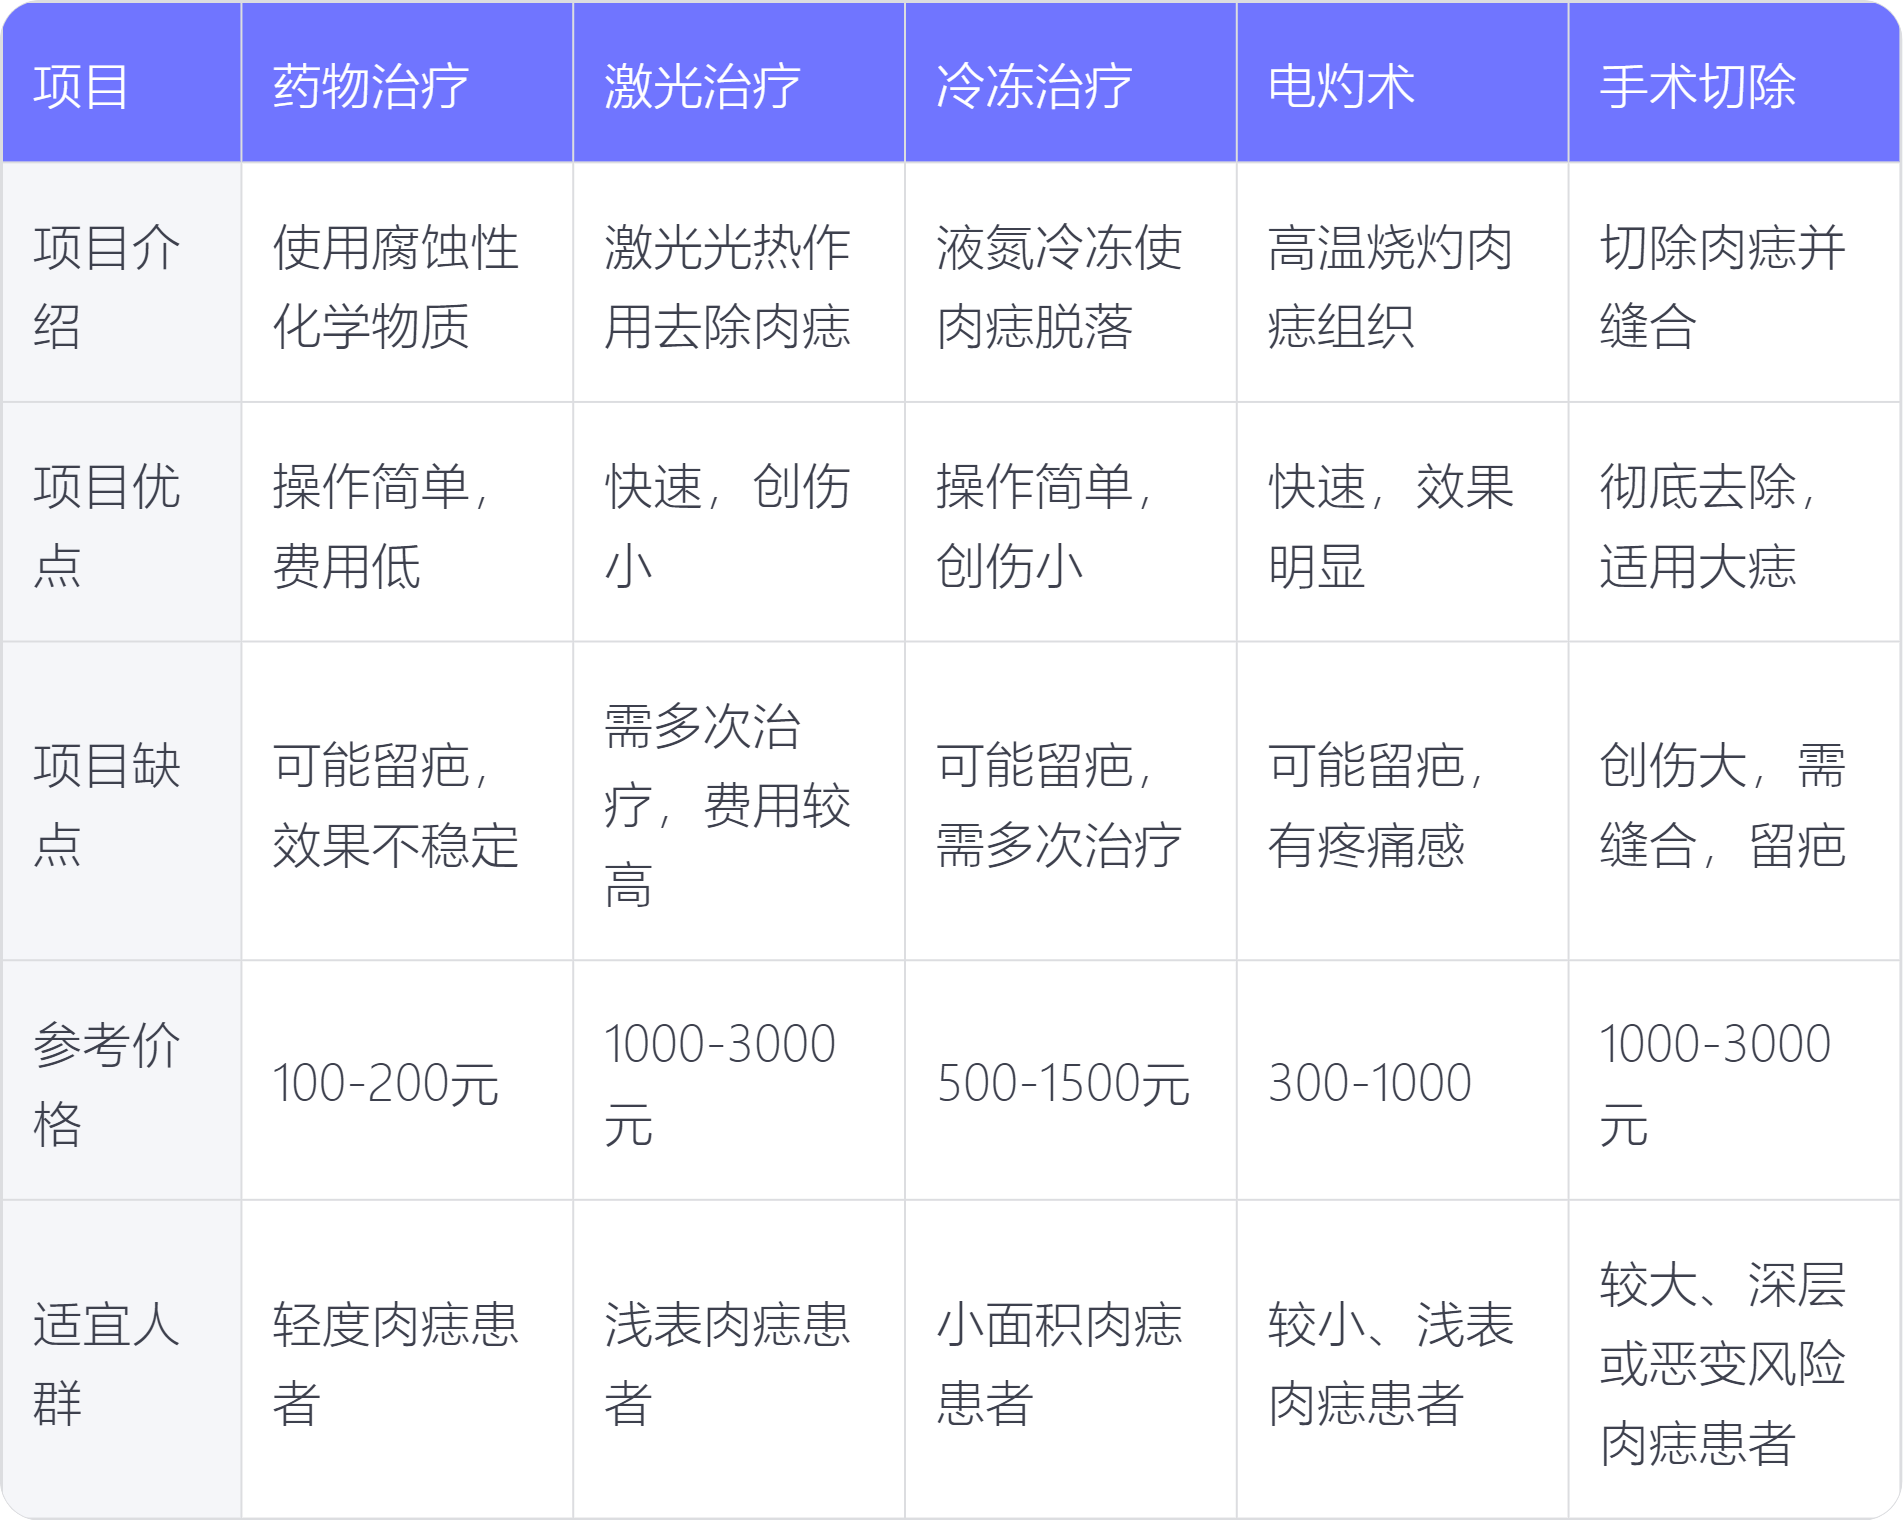Select the 小面积肉痣患者 cell
This screenshot has width=1903, height=1520.
[x=1059, y=1363]
